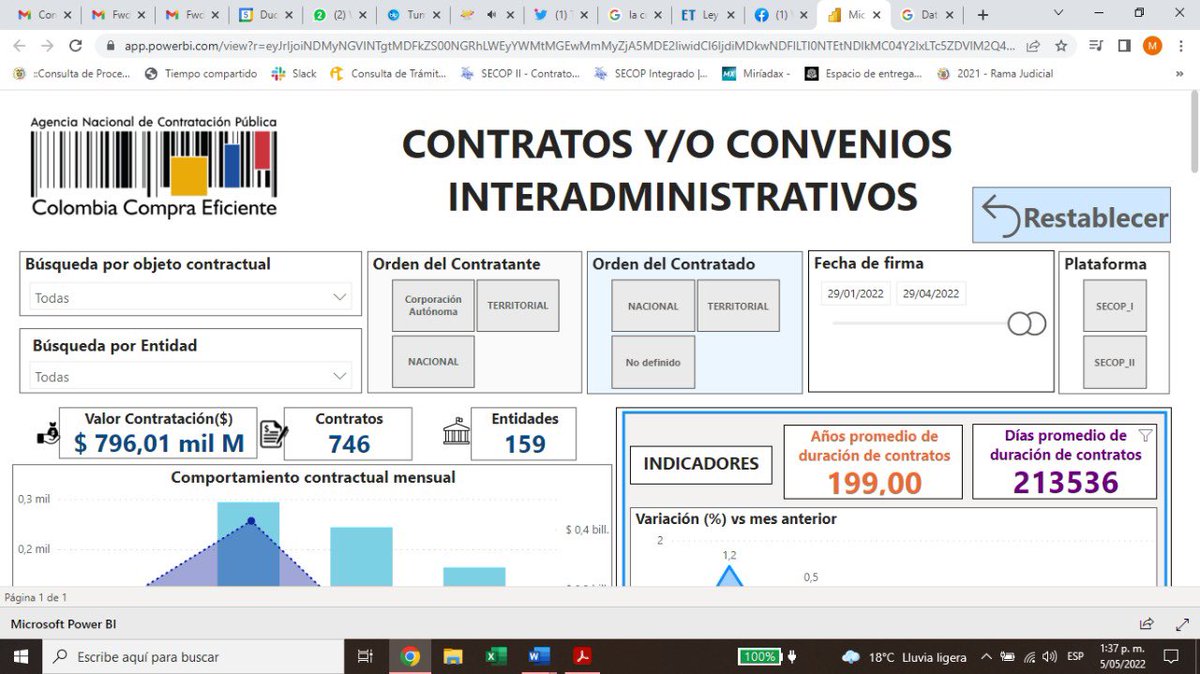Viewport: 1200px width, 674px height.
Task: Open the Chrome profile avatar M
Action: [x=1153, y=45]
